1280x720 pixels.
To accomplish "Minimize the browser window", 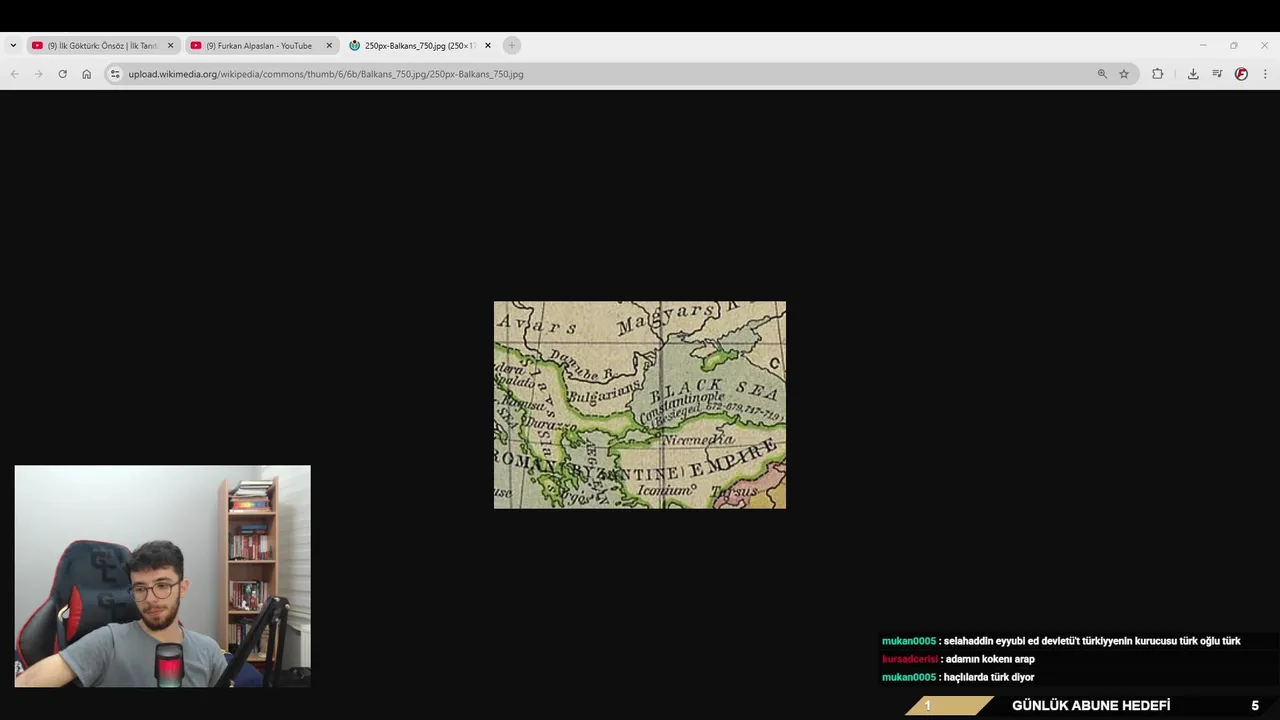I will [x=1203, y=45].
